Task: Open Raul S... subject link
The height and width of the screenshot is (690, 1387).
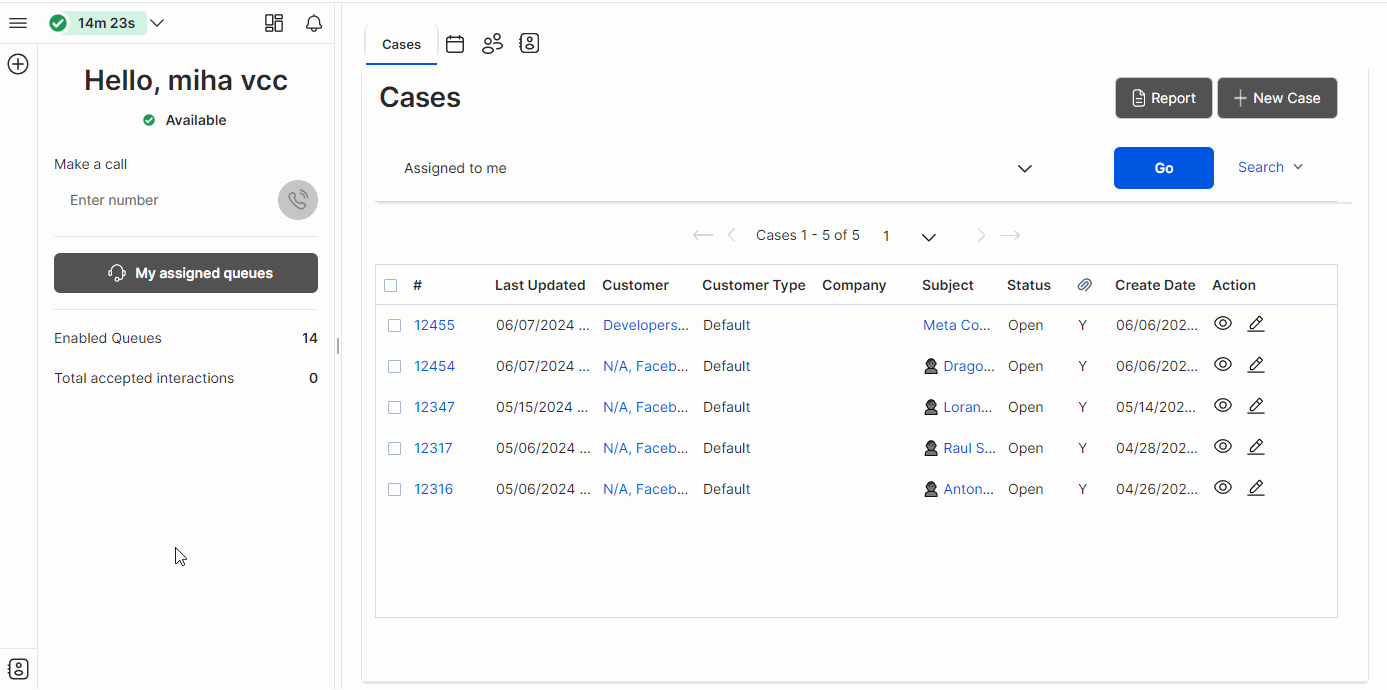Action: coord(969,448)
